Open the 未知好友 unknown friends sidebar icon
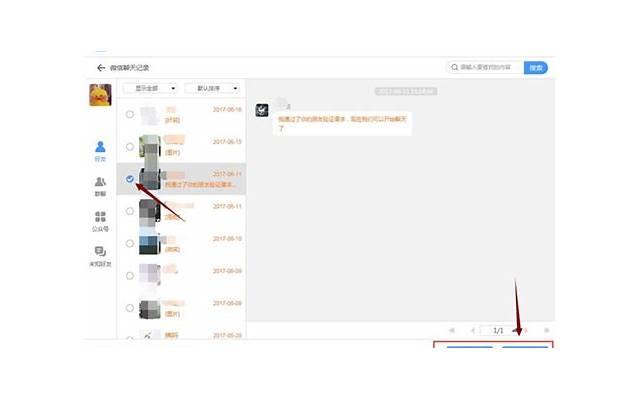 click(100, 256)
